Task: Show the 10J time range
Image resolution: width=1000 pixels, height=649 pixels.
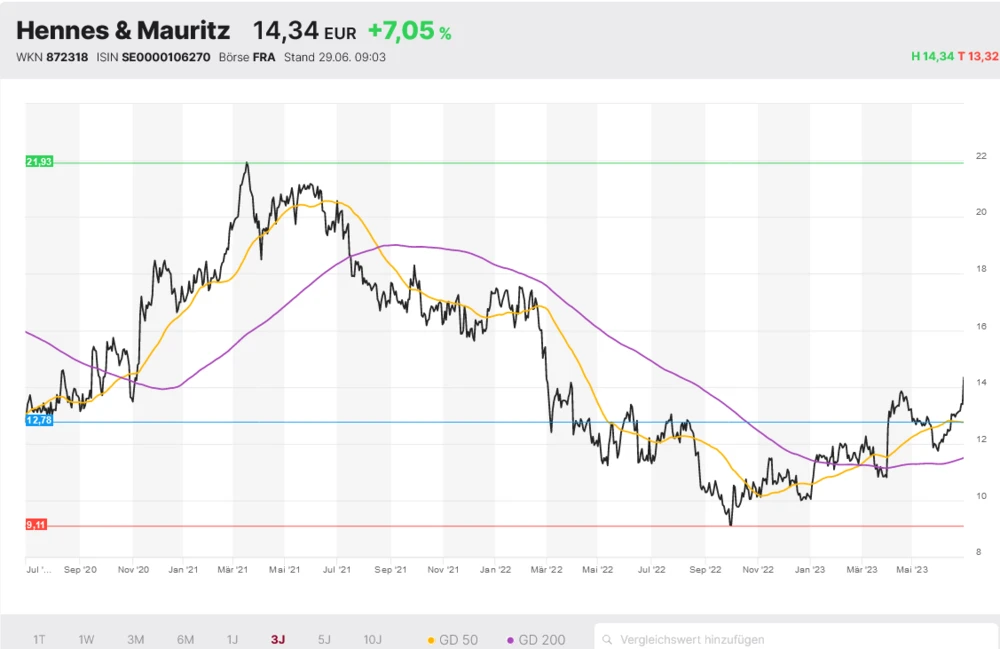Action: [x=372, y=639]
